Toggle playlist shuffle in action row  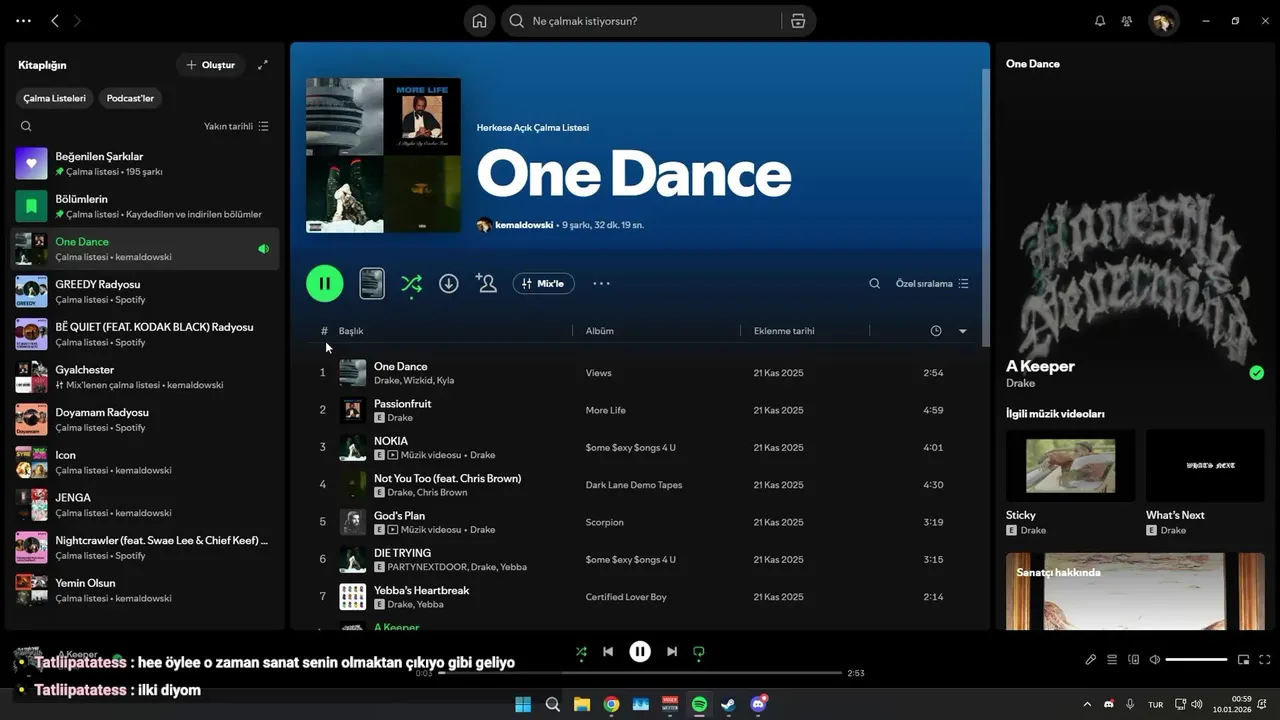click(x=411, y=284)
